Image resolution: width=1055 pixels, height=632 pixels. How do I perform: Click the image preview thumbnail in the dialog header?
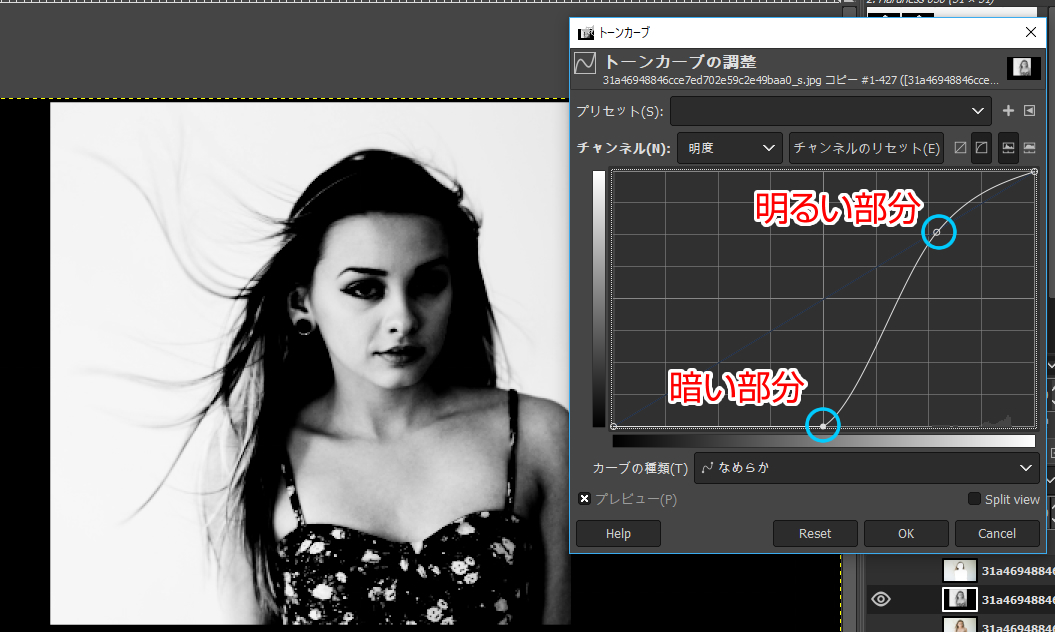pyautogui.click(x=1023, y=68)
